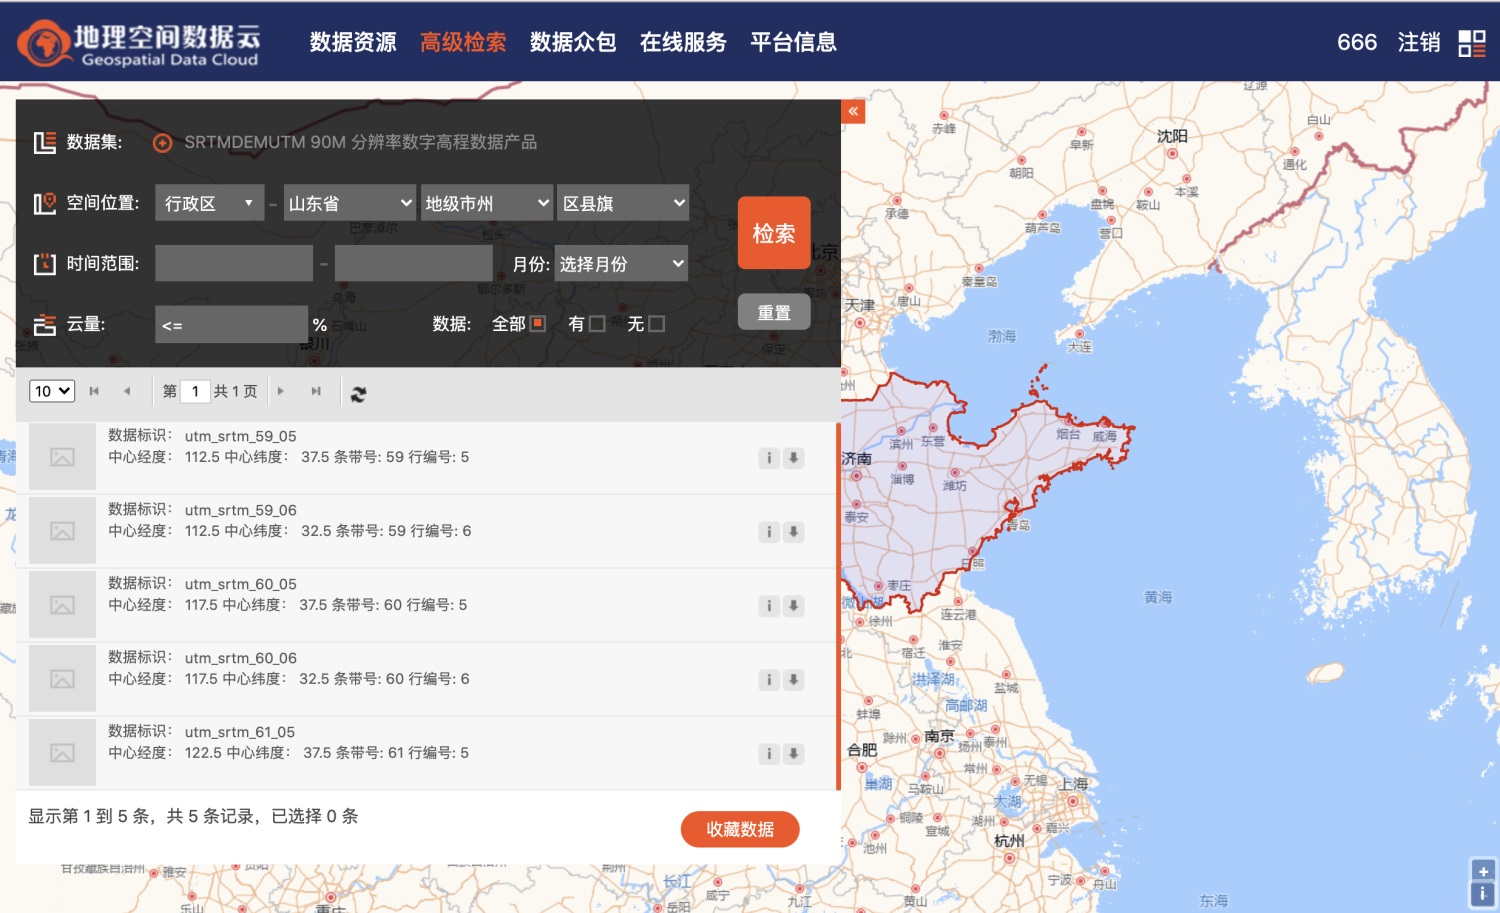Click the page number field
The width and height of the screenshot is (1500, 913).
[195, 391]
